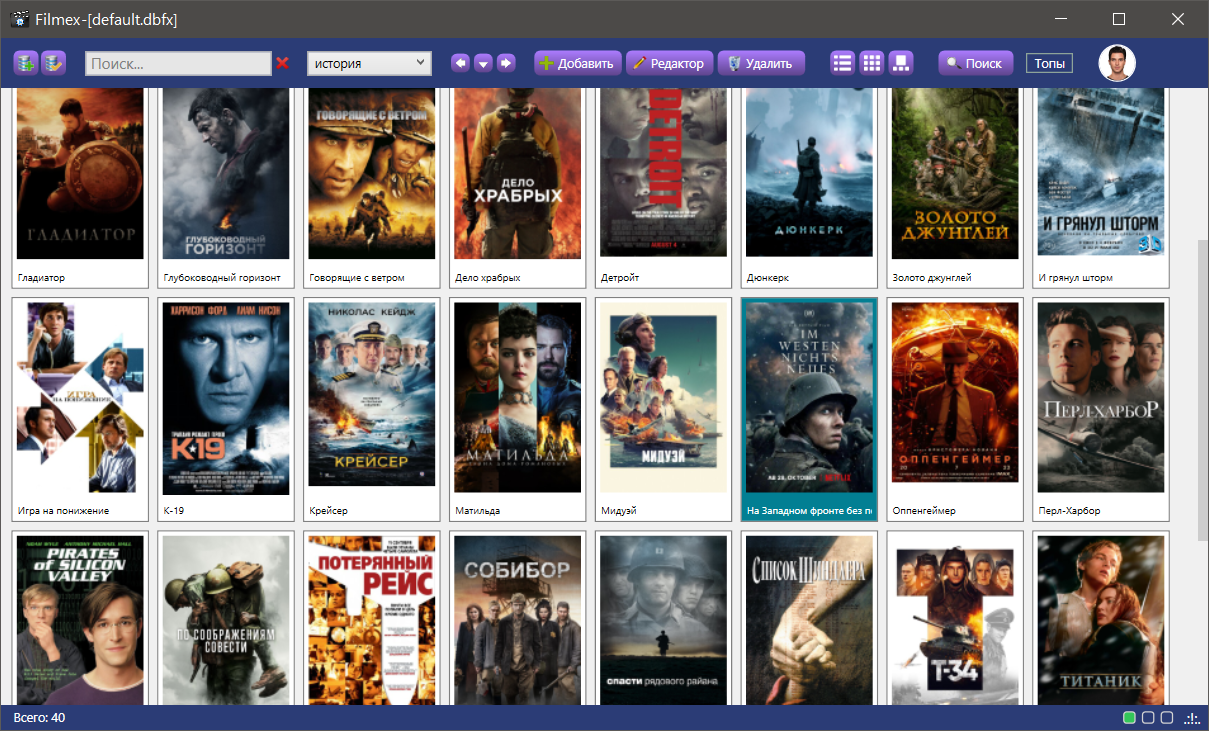Select the Крейсер movie poster

pos(372,397)
